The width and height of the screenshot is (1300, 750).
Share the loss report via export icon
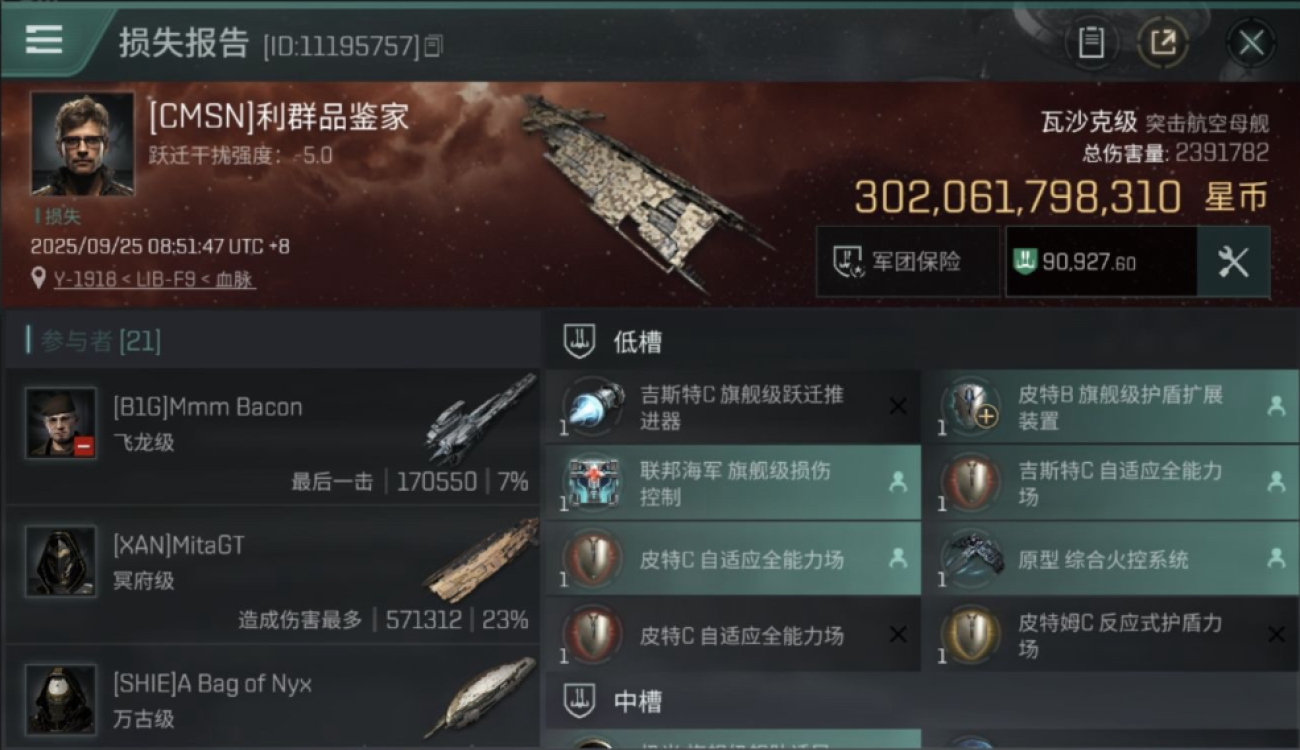click(x=1163, y=43)
